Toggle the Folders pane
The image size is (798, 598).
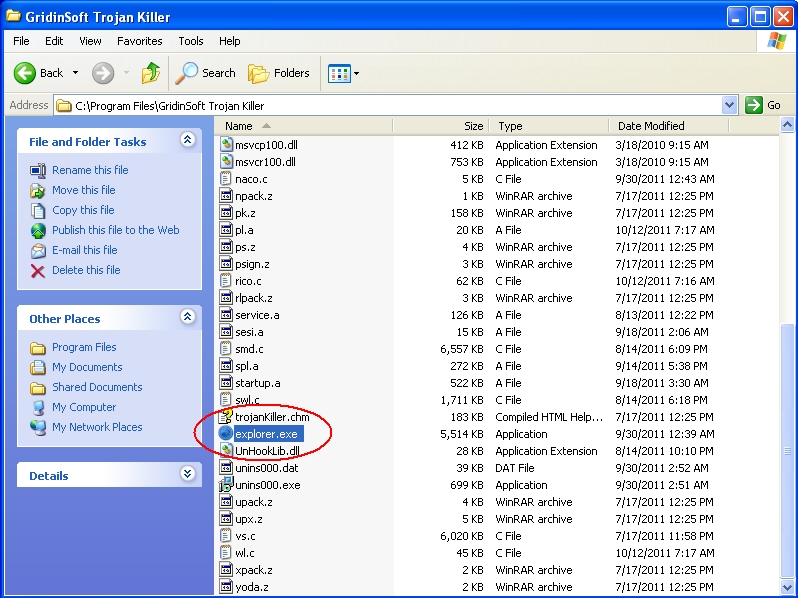point(279,73)
